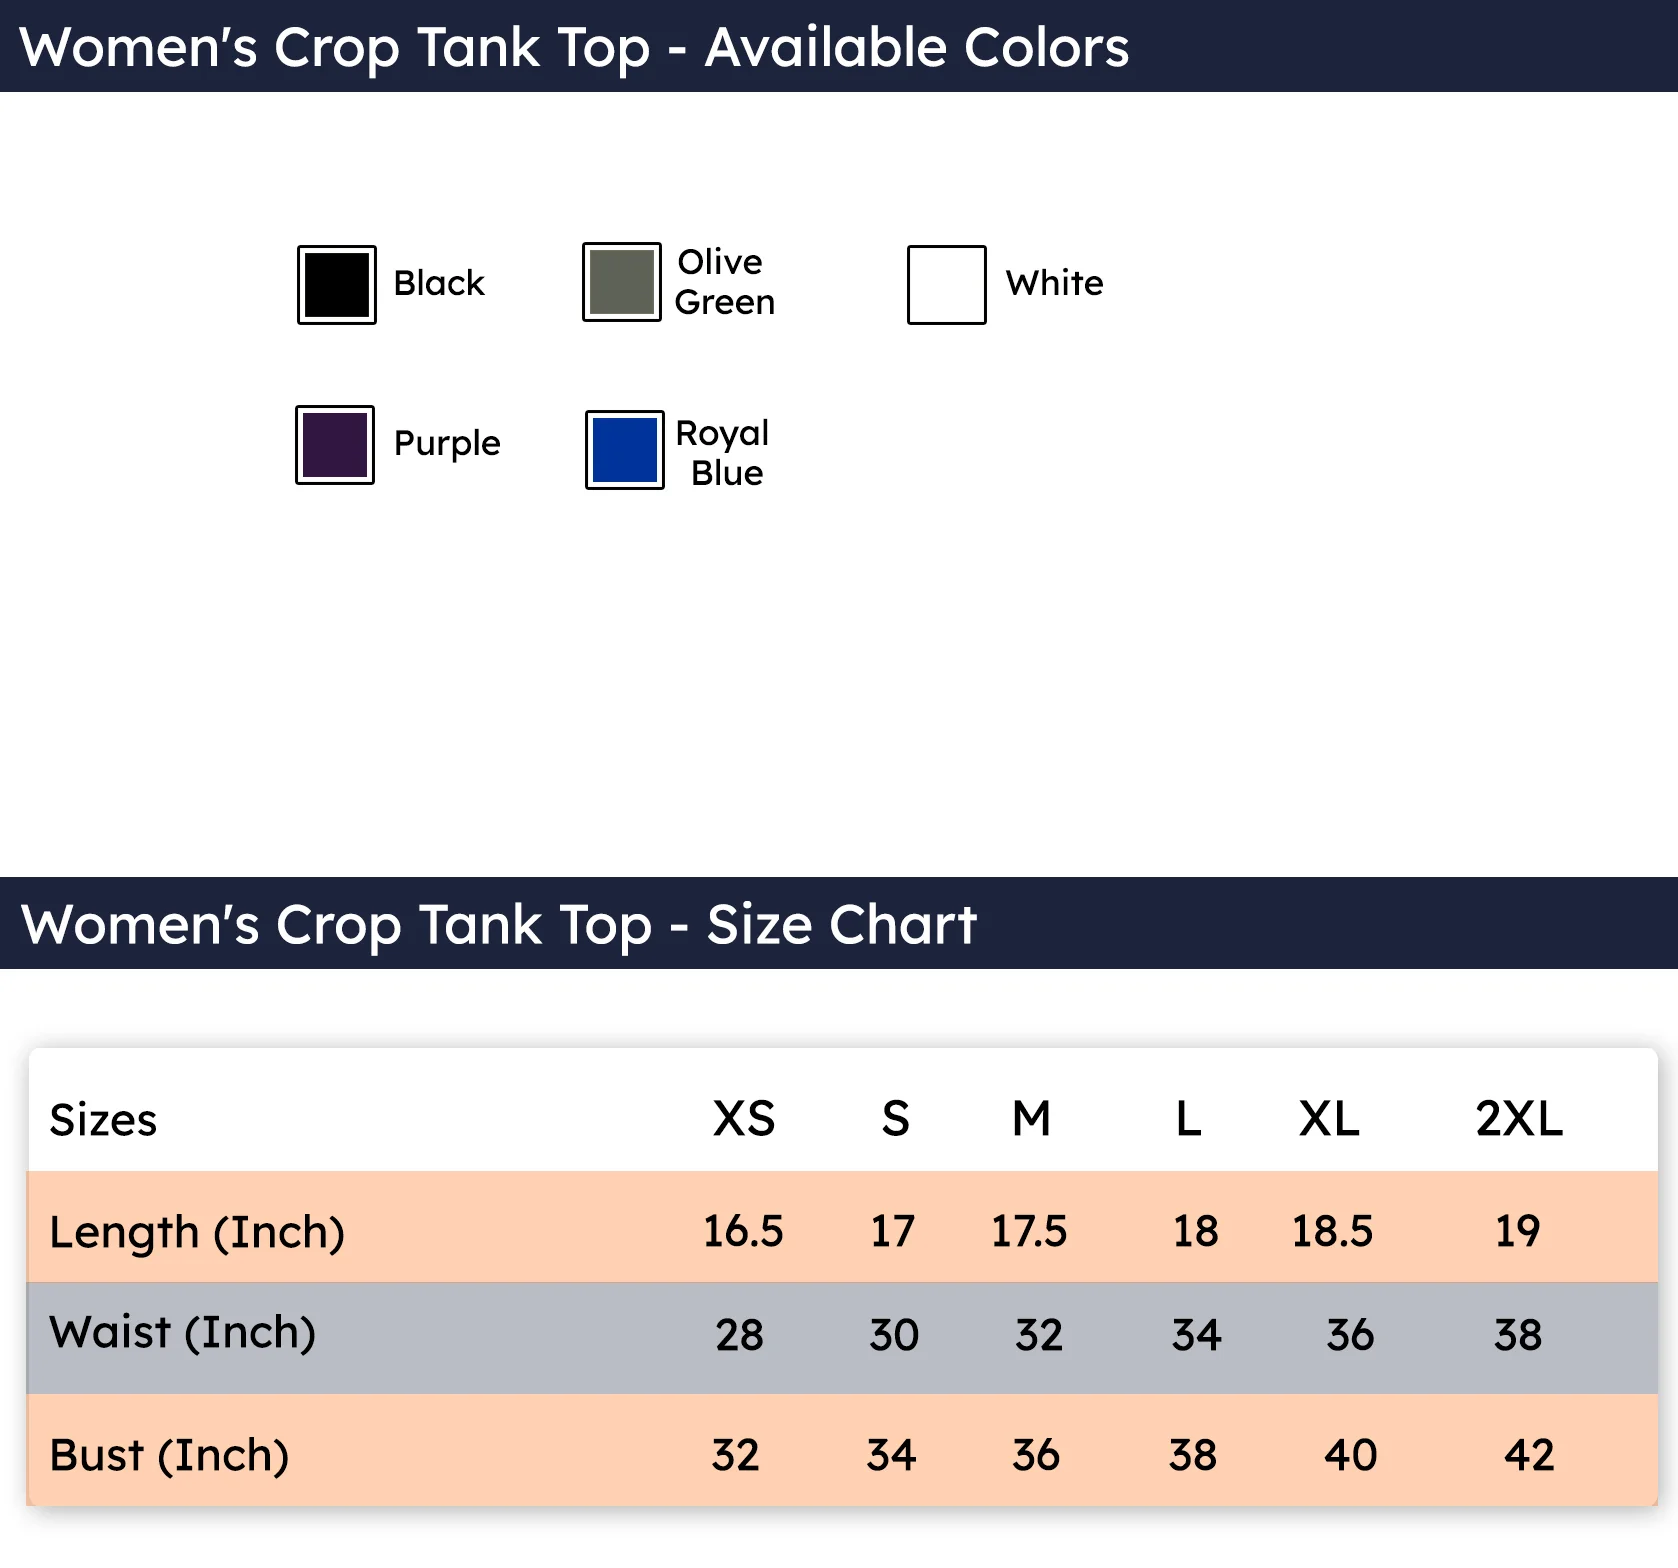
Task: Click the Waist (Inch) row label
Action: pyautogui.click(x=183, y=1333)
